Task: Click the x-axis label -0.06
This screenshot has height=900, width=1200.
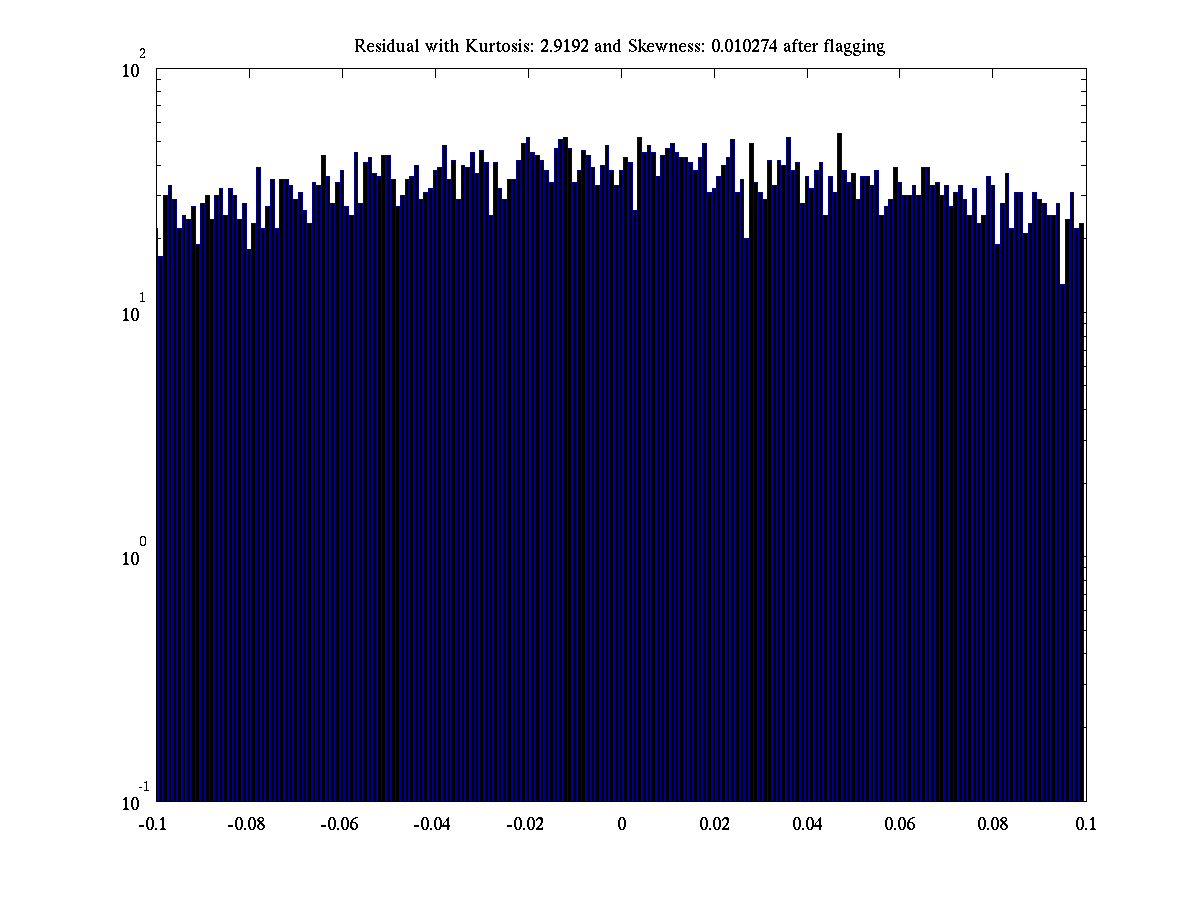Action: tap(339, 824)
